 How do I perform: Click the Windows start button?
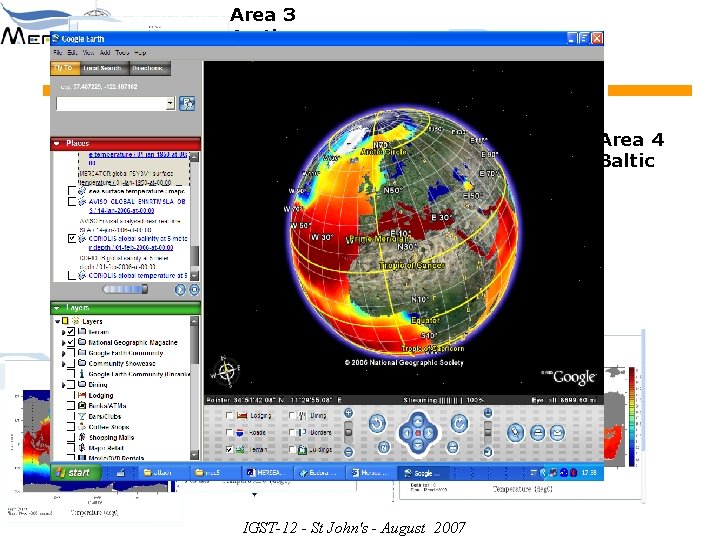click(x=75, y=472)
